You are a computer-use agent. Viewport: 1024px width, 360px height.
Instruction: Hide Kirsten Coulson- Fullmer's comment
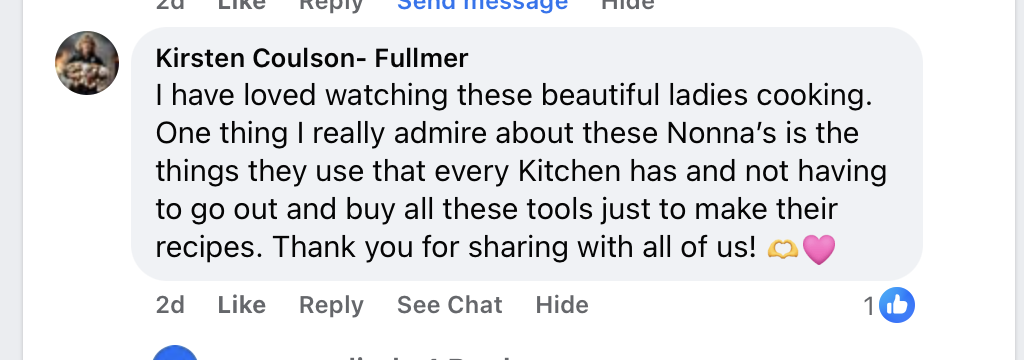562,305
